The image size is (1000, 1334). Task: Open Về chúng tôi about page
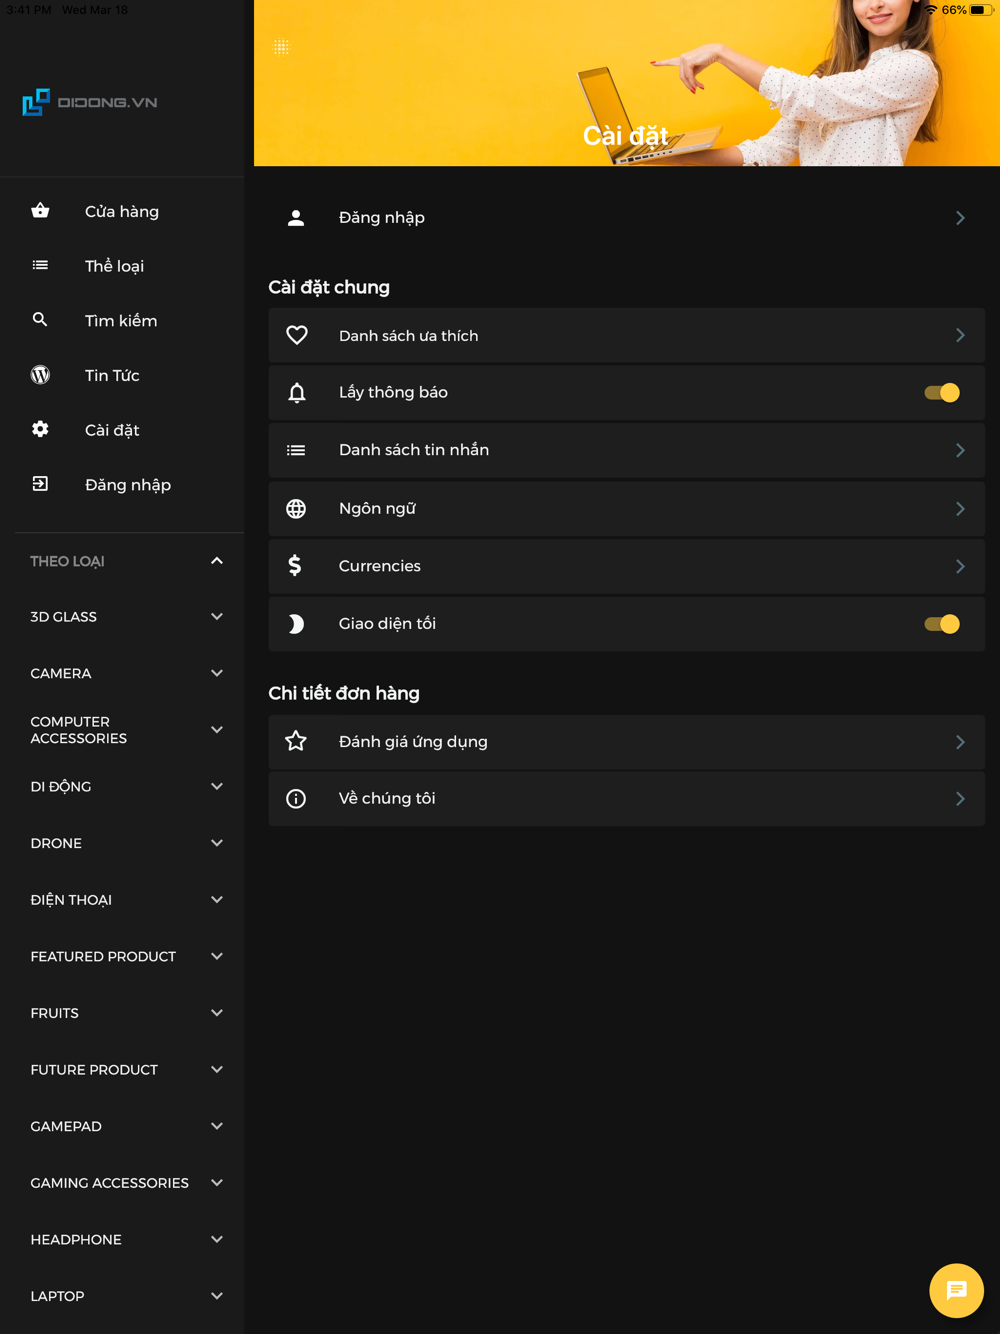[x=626, y=799]
